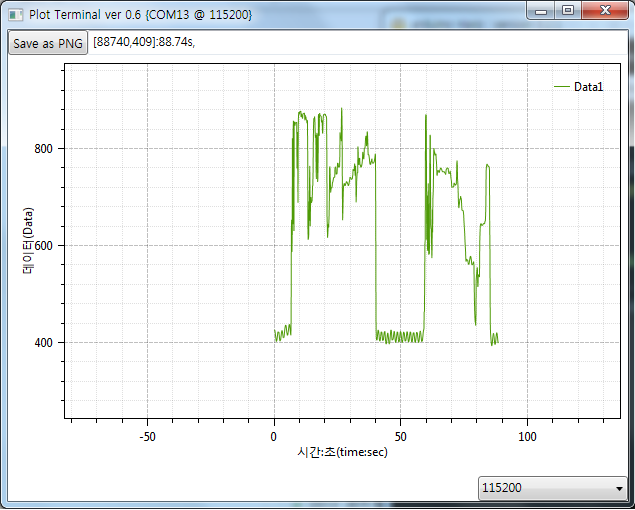The width and height of the screenshot is (635, 510).
Task: Close the Plot Terminal window
Action: click(605, 10)
